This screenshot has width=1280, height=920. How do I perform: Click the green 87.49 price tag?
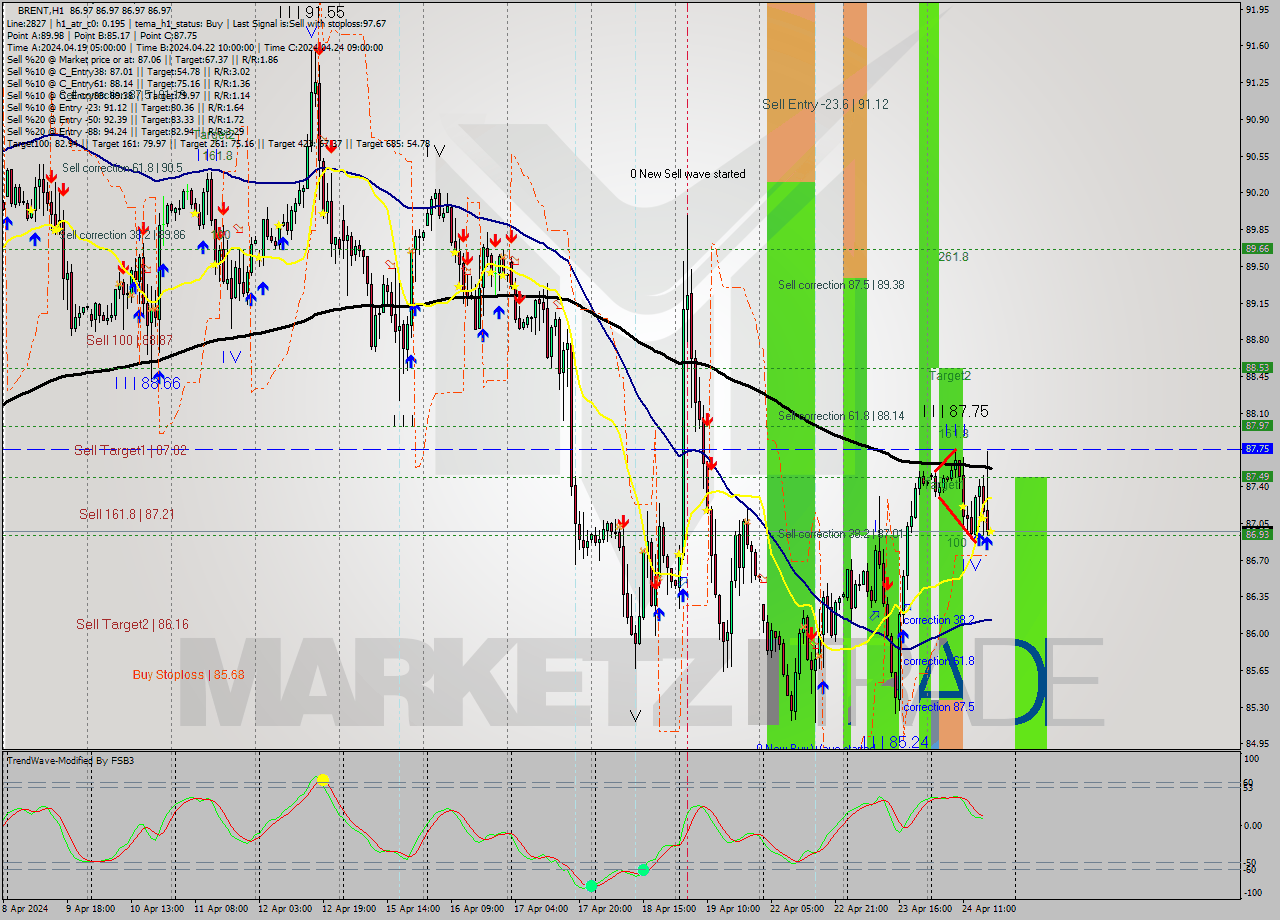coord(1257,476)
